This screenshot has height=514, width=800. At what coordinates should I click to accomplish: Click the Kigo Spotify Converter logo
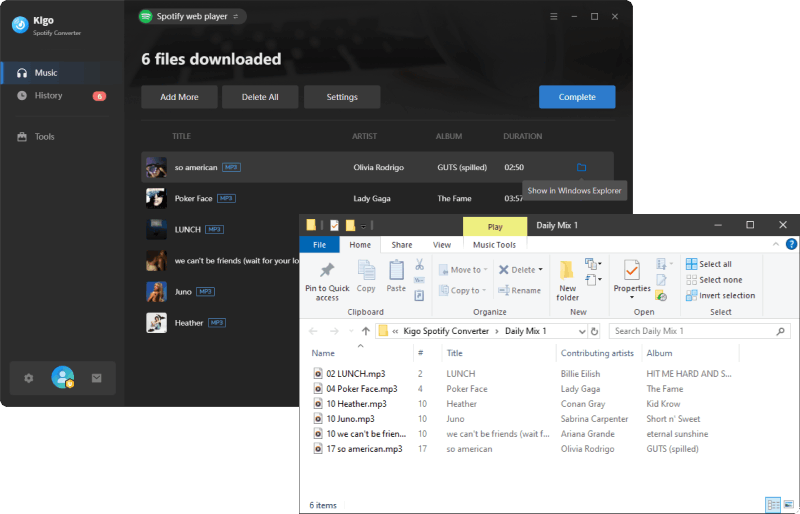tap(20, 25)
